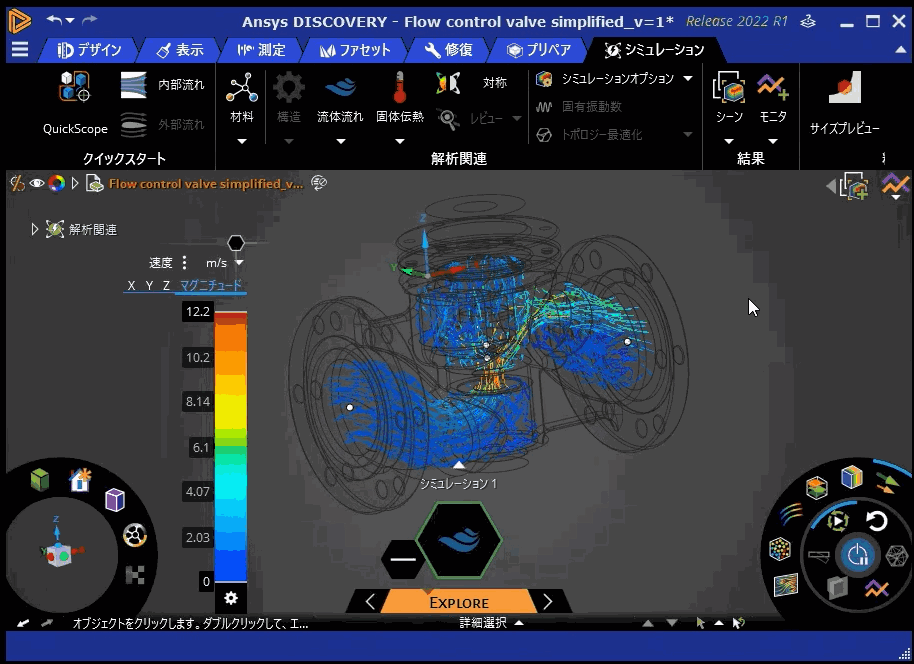Click the black minus hexagon button

[x=403, y=559]
